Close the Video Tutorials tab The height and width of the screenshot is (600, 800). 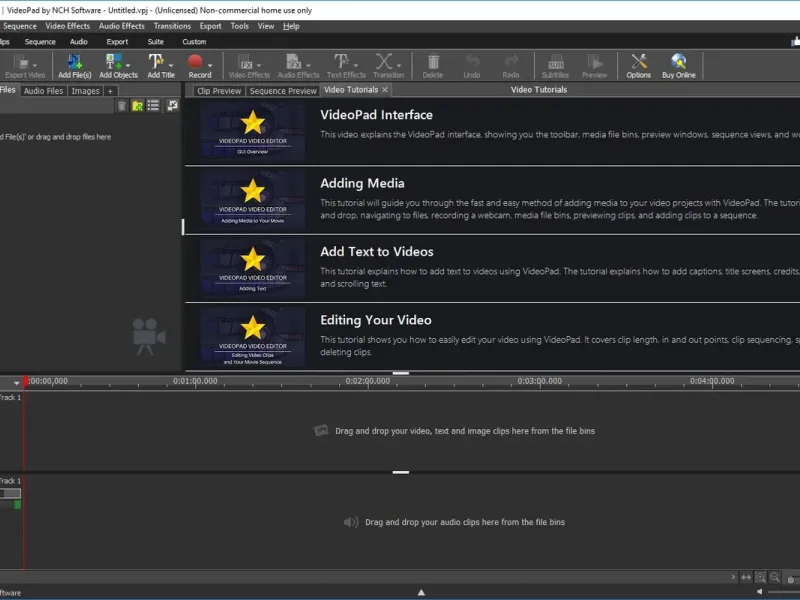coord(385,90)
